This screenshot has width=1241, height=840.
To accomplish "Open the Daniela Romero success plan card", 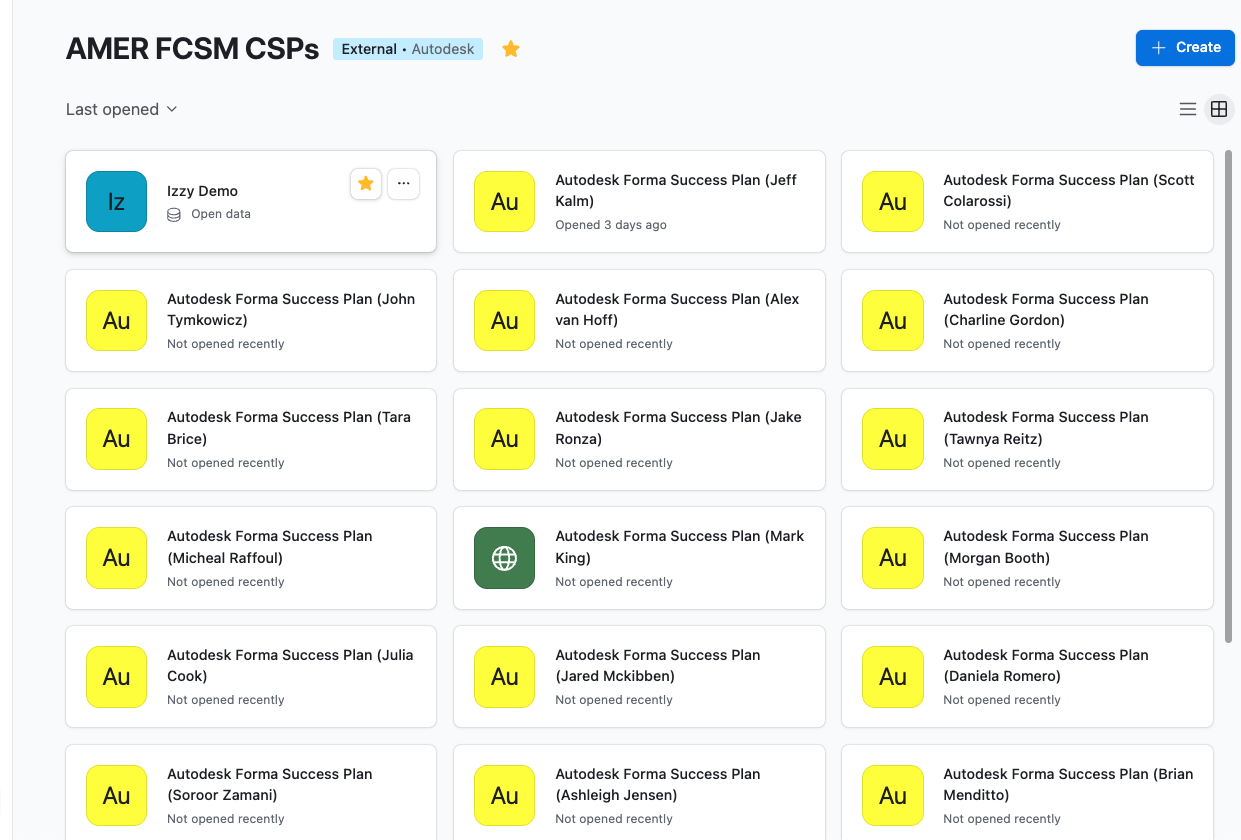I will pyautogui.click(x=1027, y=677).
